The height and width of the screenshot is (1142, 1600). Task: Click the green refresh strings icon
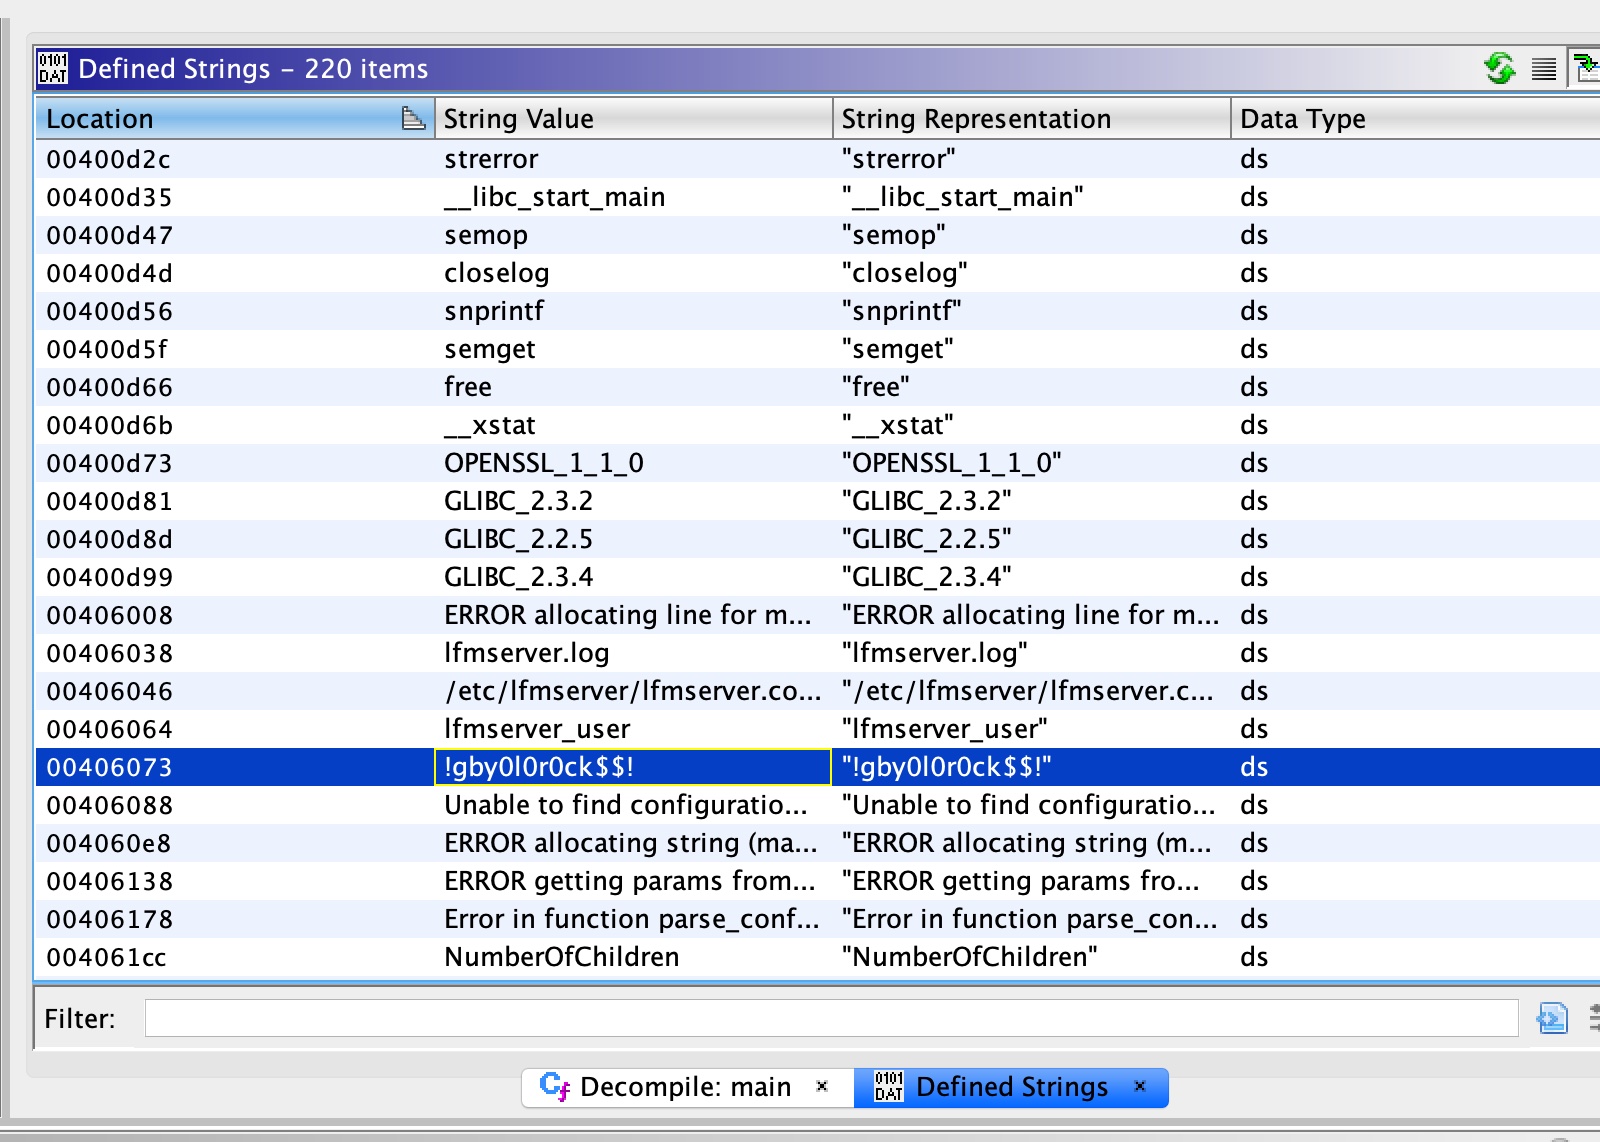[1499, 69]
